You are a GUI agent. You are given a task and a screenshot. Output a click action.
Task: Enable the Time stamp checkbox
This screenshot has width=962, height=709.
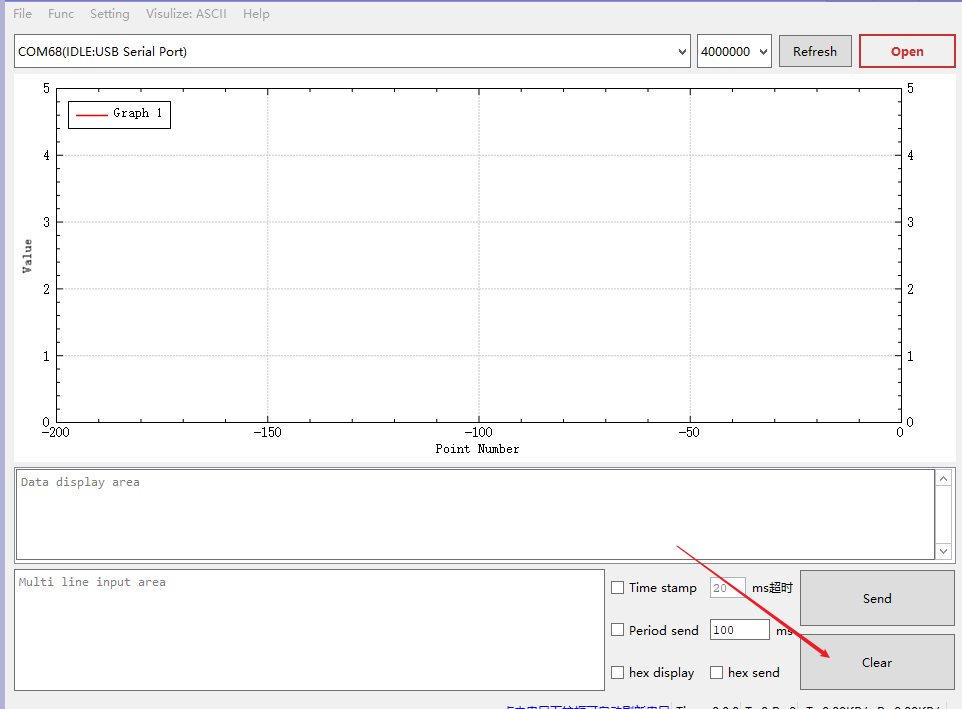[618, 588]
